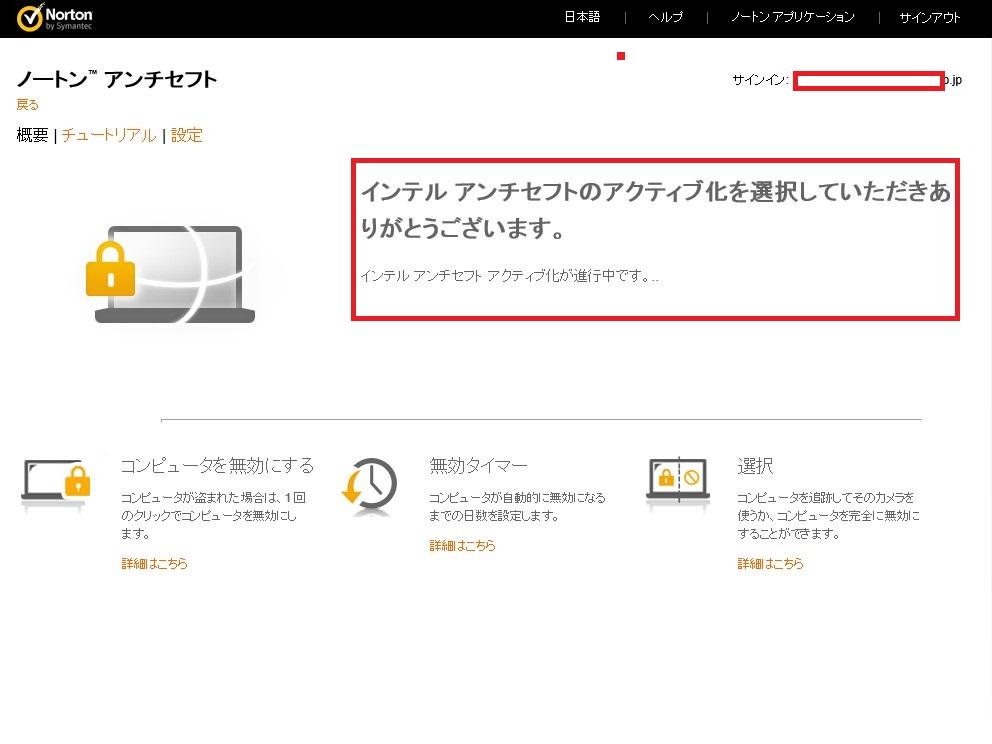This screenshot has height=744, width=992.
Task: Open ノートン アプリケーション in the top bar
Action: pyautogui.click(x=793, y=17)
